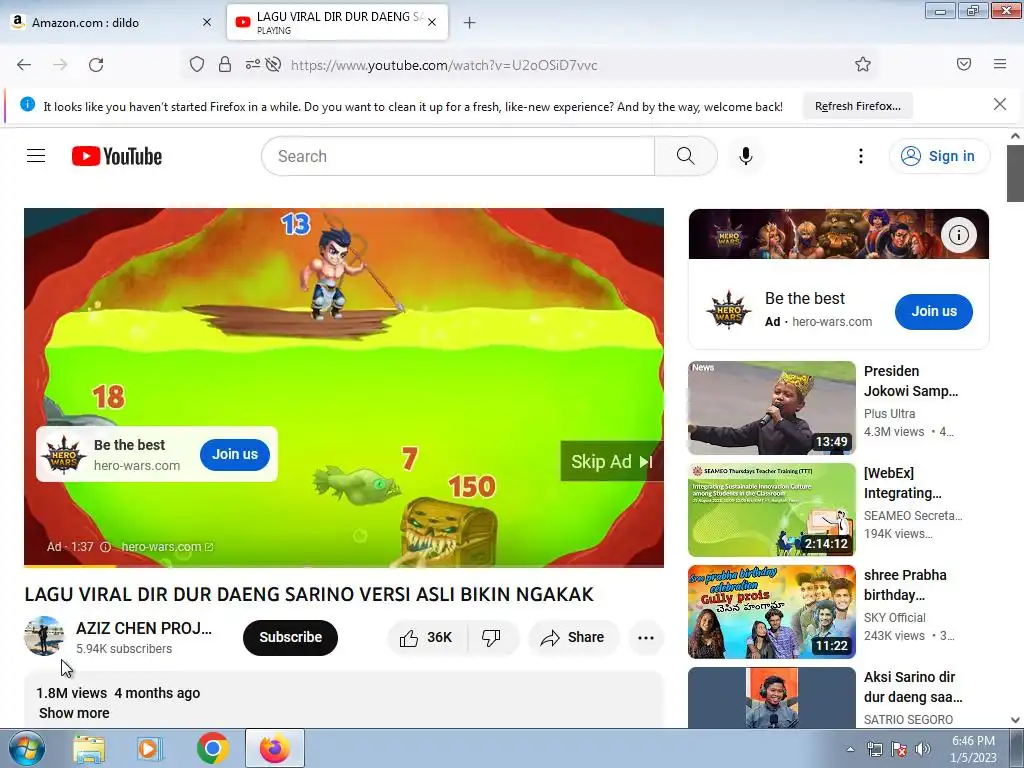Click the Firefox taskbar button
This screenshot has height=768, width=1024.
click(274, 748)
